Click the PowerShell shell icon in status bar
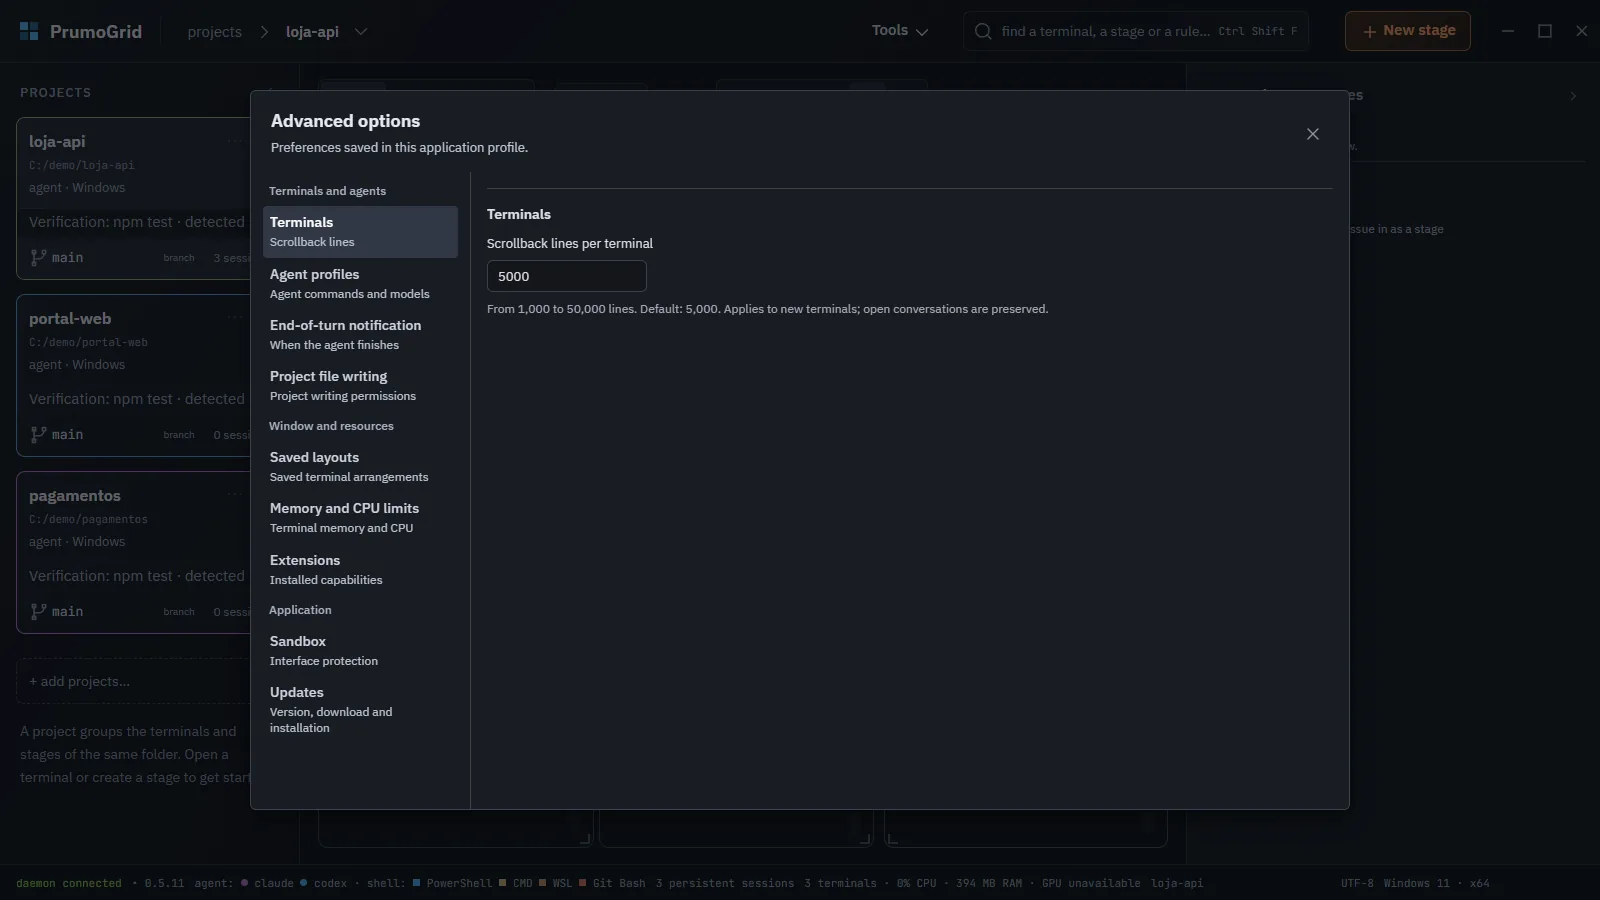The height and width of the screenshot is (900, 1600). click(x=417, y=883)
